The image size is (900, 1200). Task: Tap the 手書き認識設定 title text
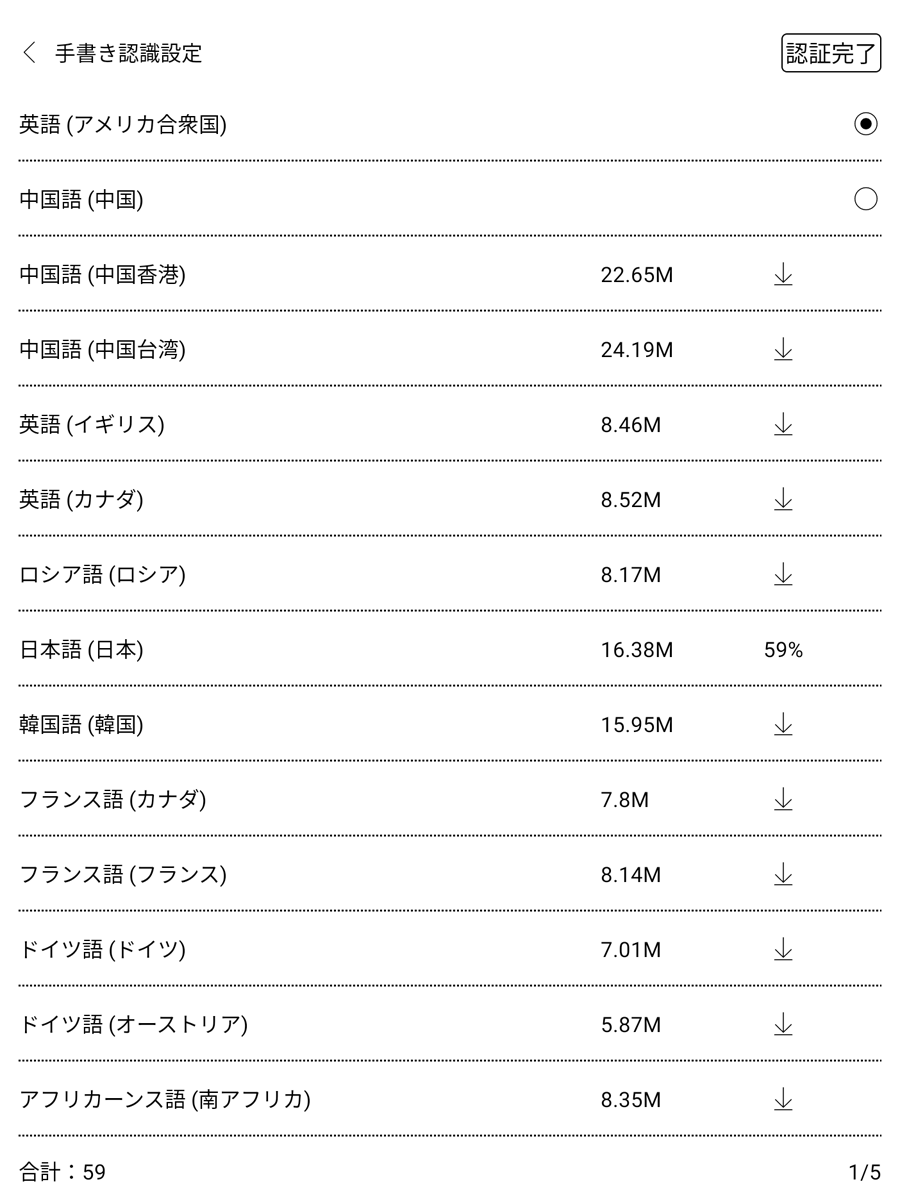point(128,53)
